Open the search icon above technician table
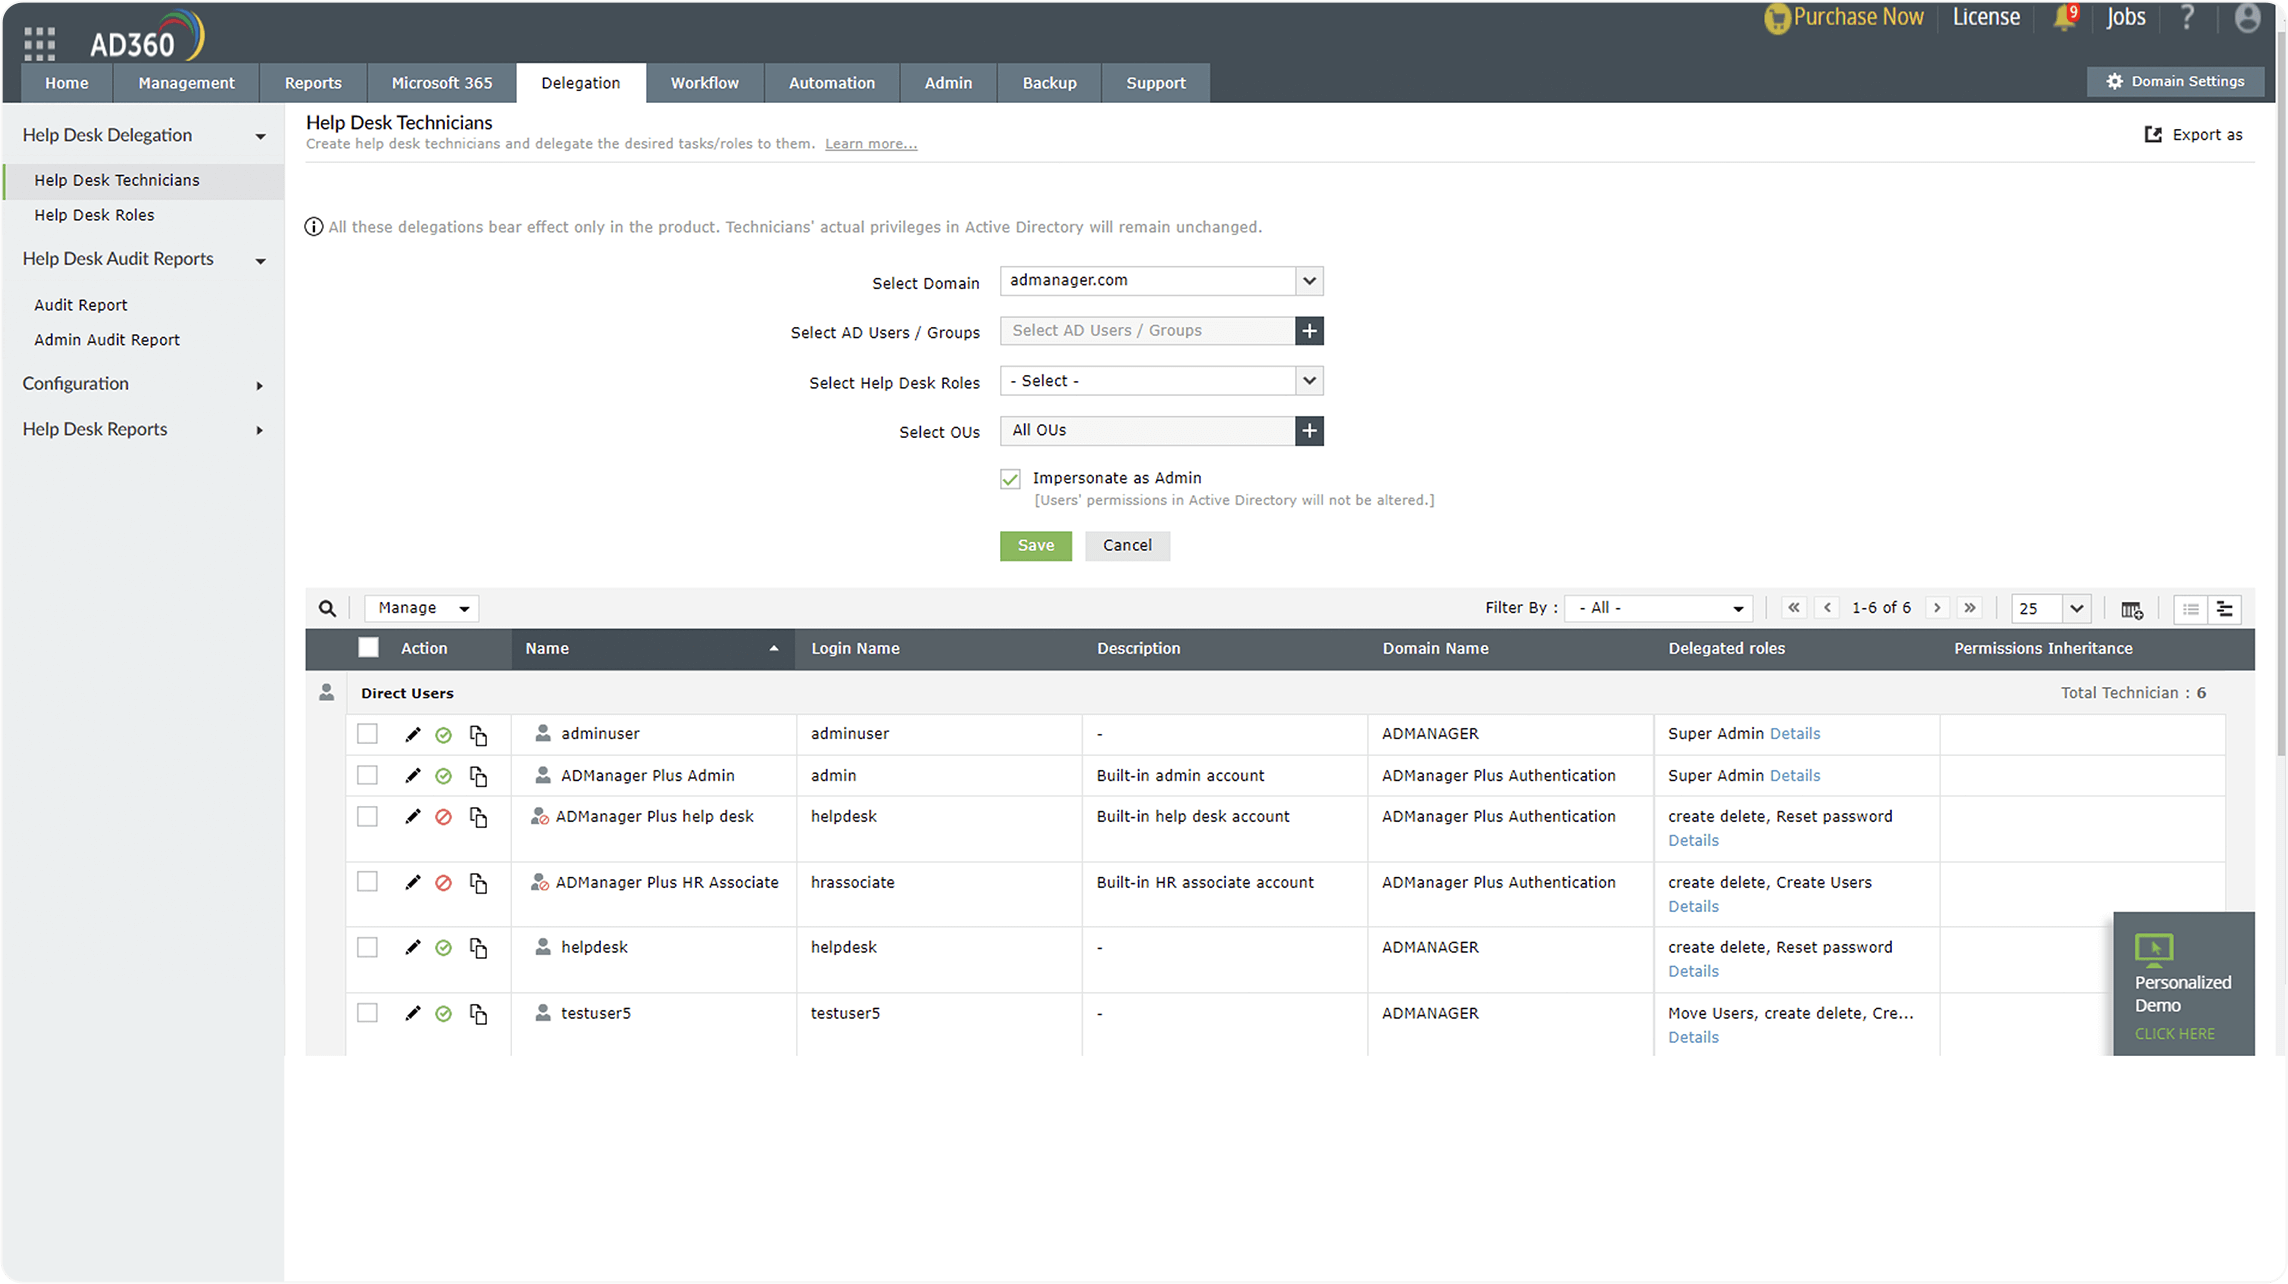The image size is (2288, 1284). point(327,608)
